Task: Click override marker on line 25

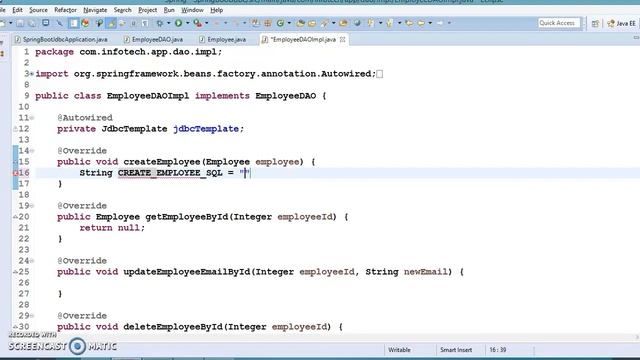Action: (15, 272)
